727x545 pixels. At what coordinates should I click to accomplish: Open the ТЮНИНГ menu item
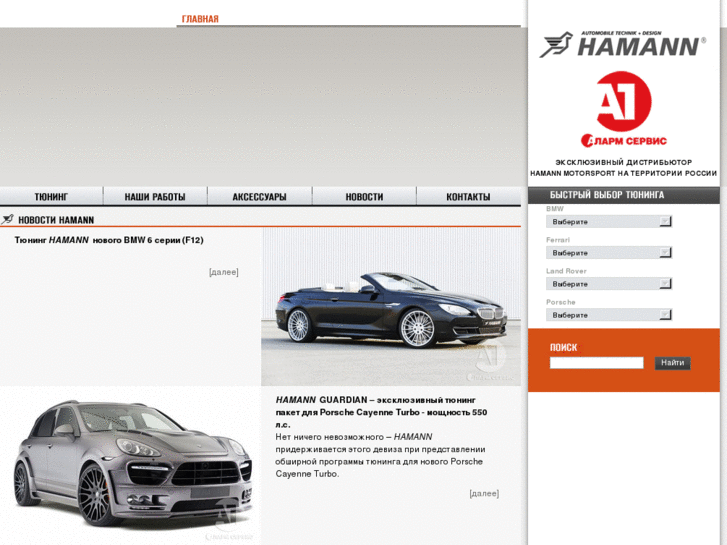tap(51, 197)
